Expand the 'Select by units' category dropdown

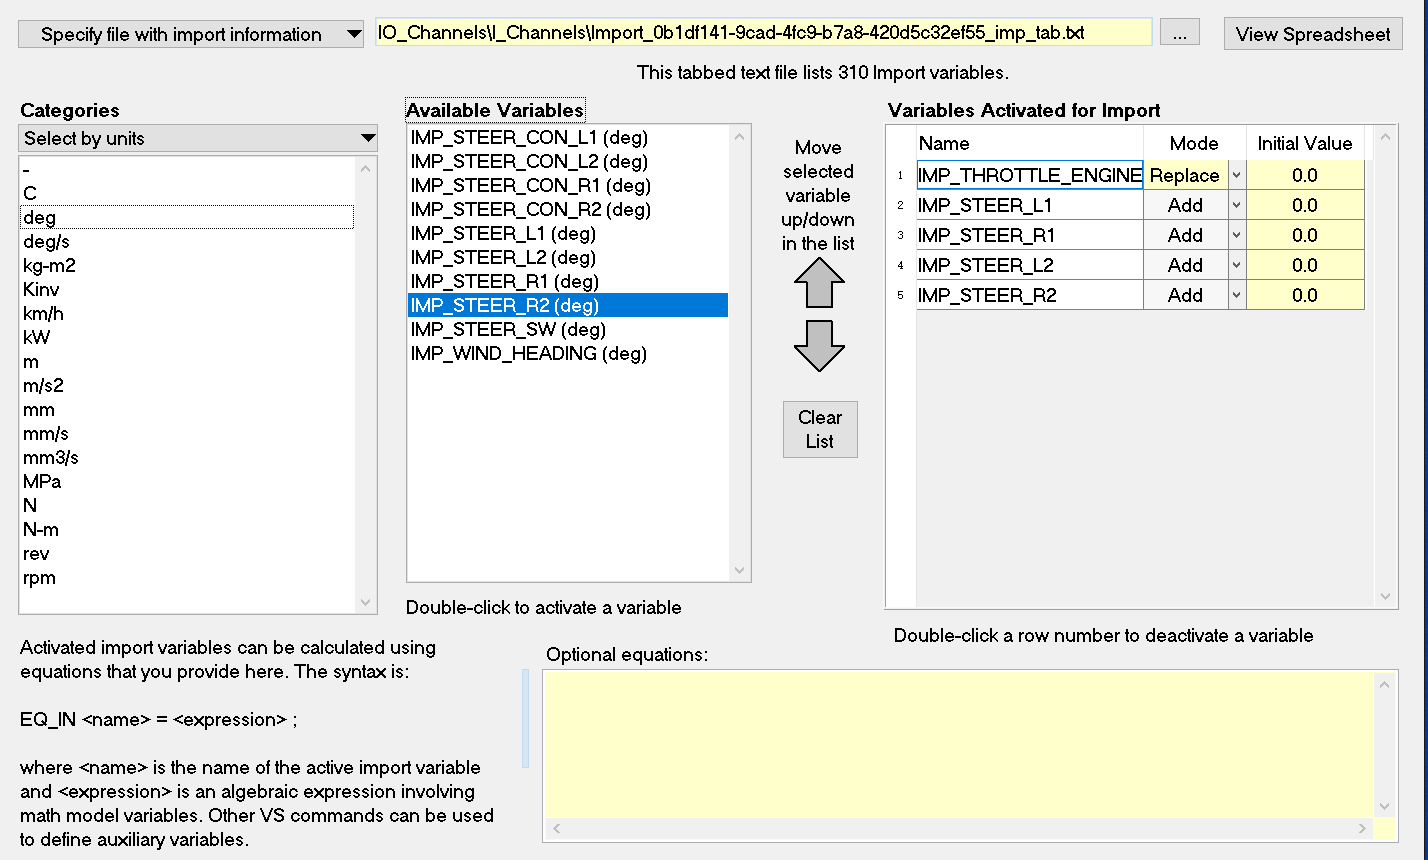[198, 138]
